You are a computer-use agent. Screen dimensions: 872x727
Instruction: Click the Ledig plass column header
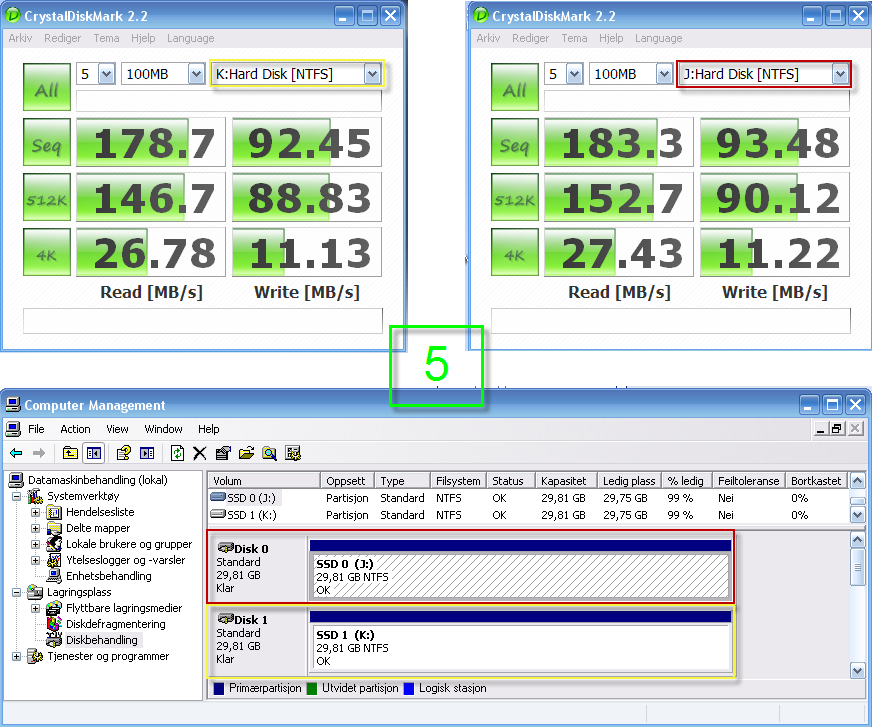tap(629, 481)
